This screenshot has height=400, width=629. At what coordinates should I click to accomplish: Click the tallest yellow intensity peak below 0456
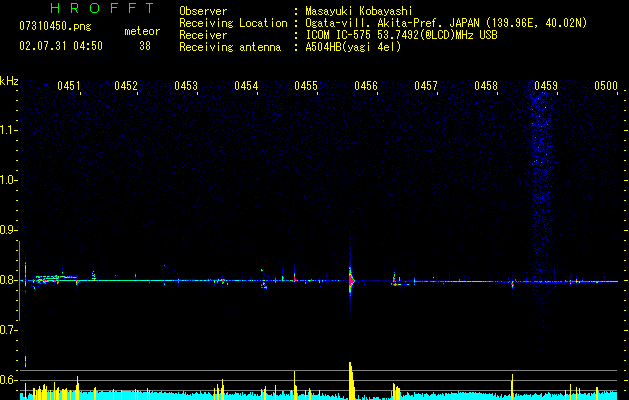coord(351,381)
